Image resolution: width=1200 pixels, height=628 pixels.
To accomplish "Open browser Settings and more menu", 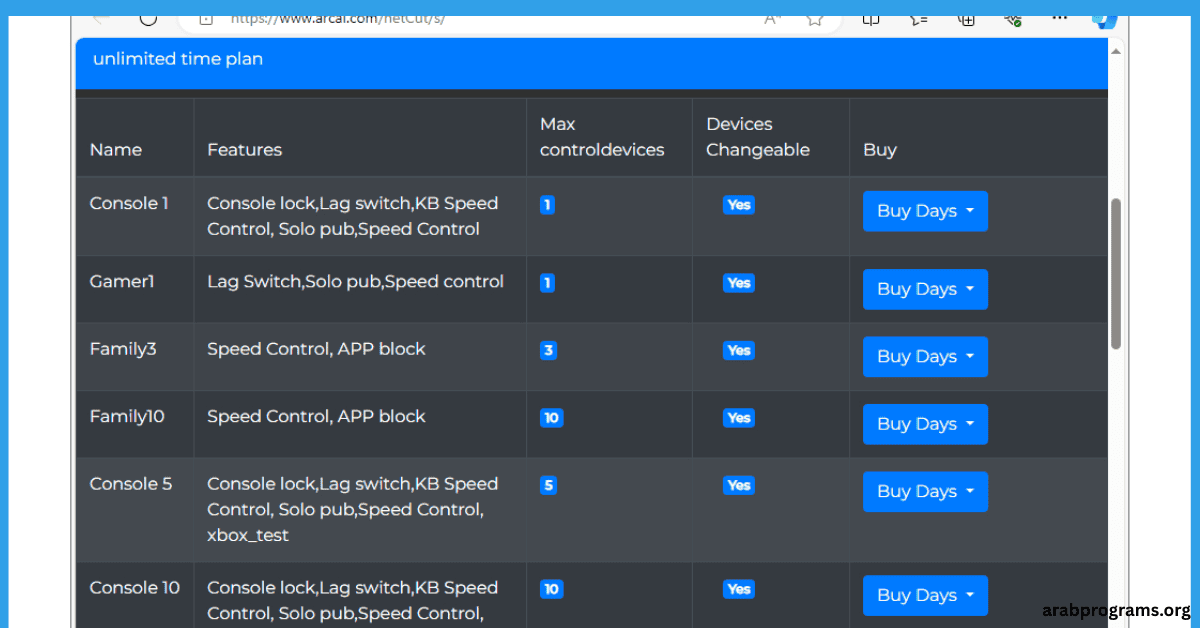I will 1060,17.
